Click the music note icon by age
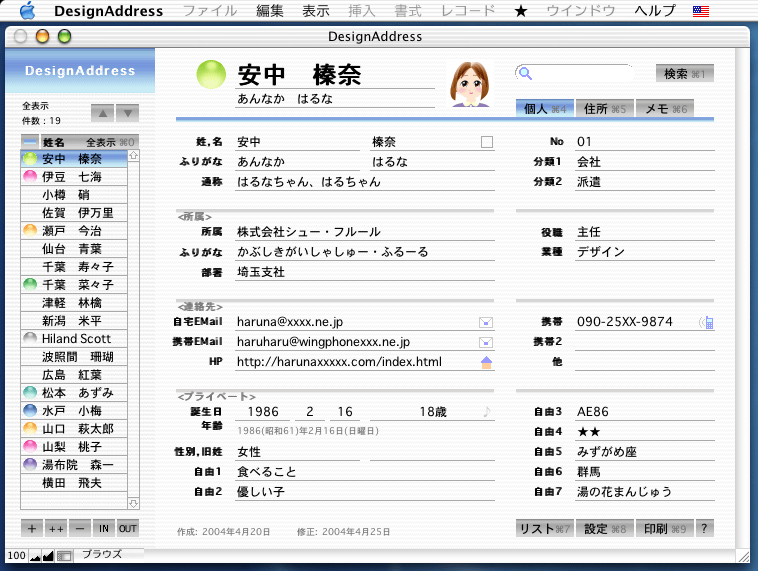 487,411
